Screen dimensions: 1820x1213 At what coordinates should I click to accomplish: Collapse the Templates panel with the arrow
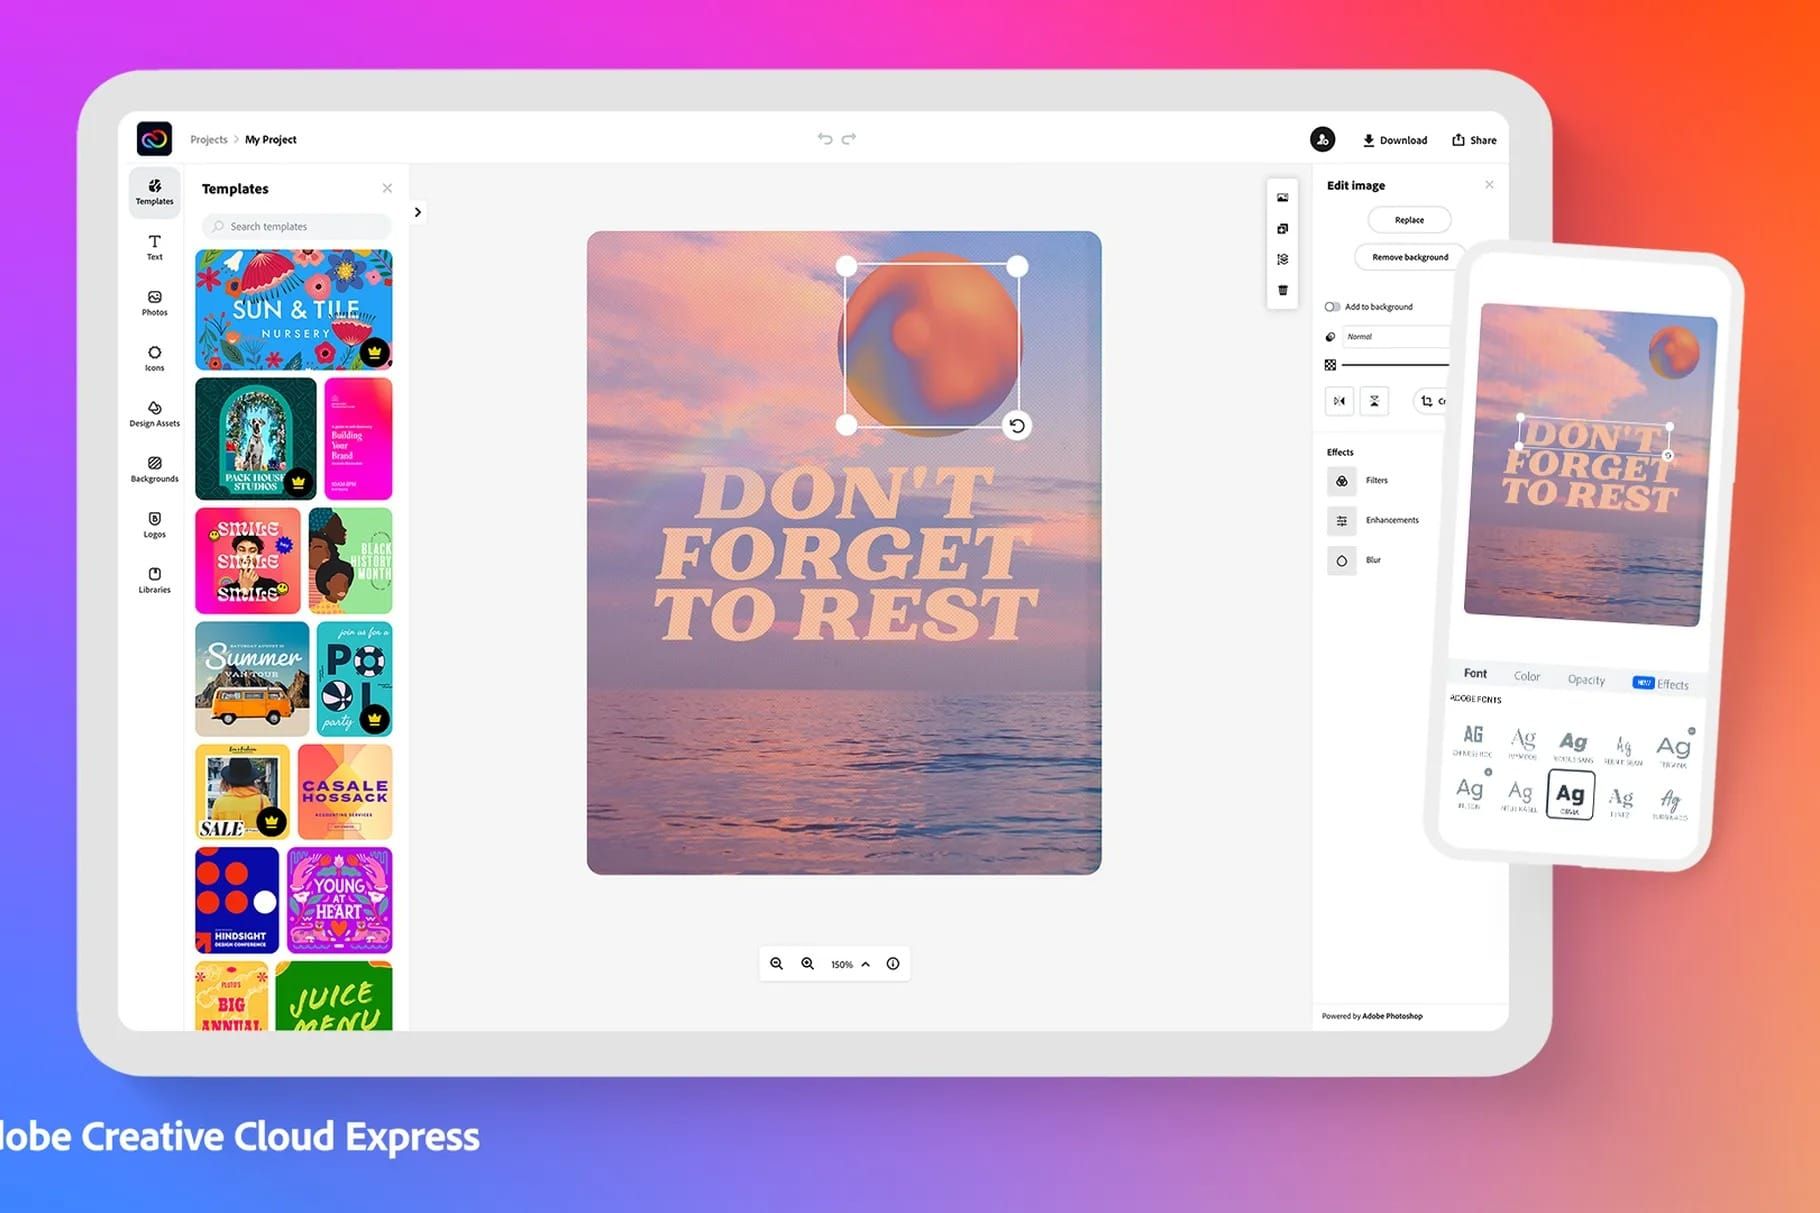[x=417, y=212]
